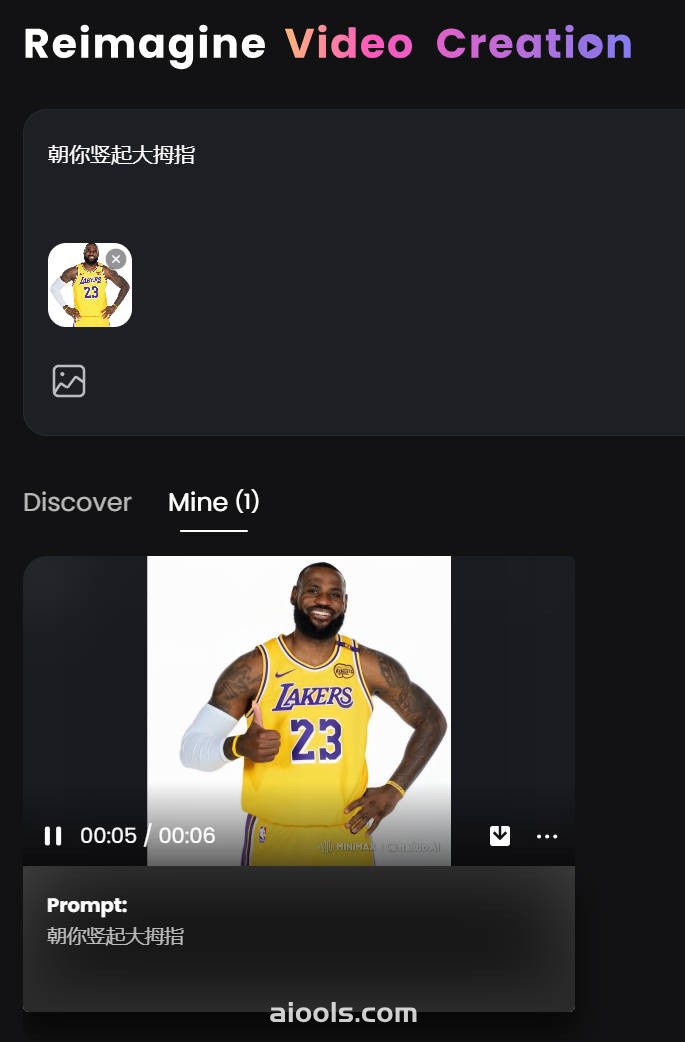The width and height of the screenshot is (685, 1042).
Task: Click the Prompt text below the video
Action: (116, 936)
